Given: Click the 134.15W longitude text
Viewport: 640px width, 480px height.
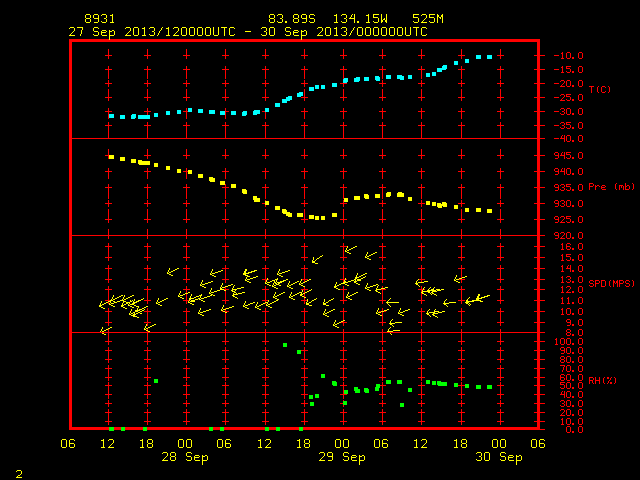Looking at the screenshot, I should (x=360, y=19).
